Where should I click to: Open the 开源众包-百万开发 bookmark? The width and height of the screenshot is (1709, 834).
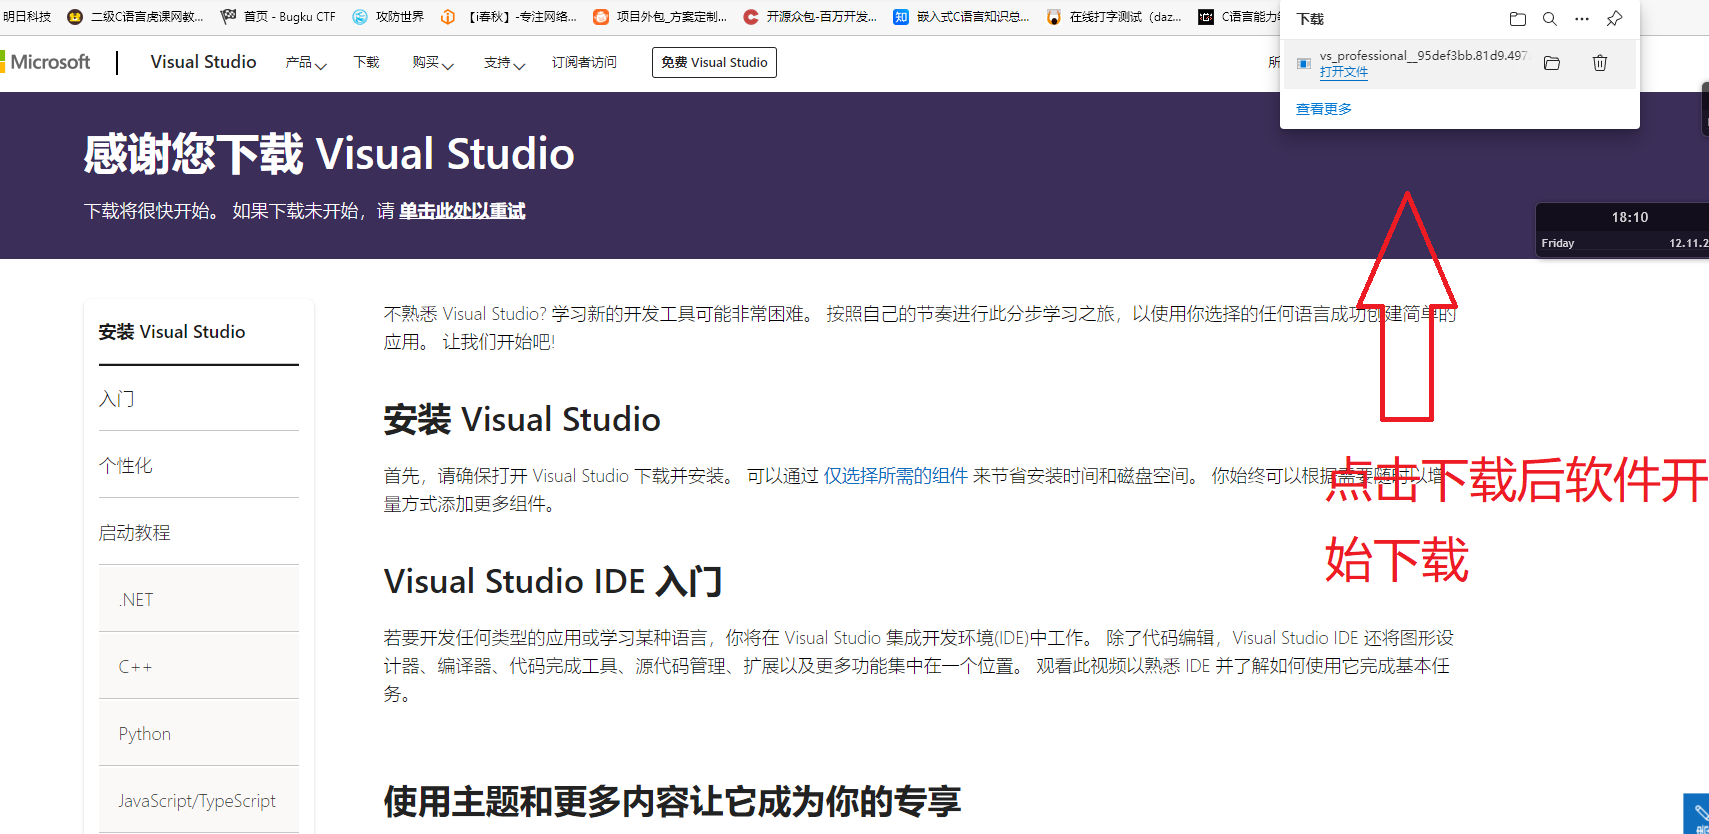(x=810, y=17)
